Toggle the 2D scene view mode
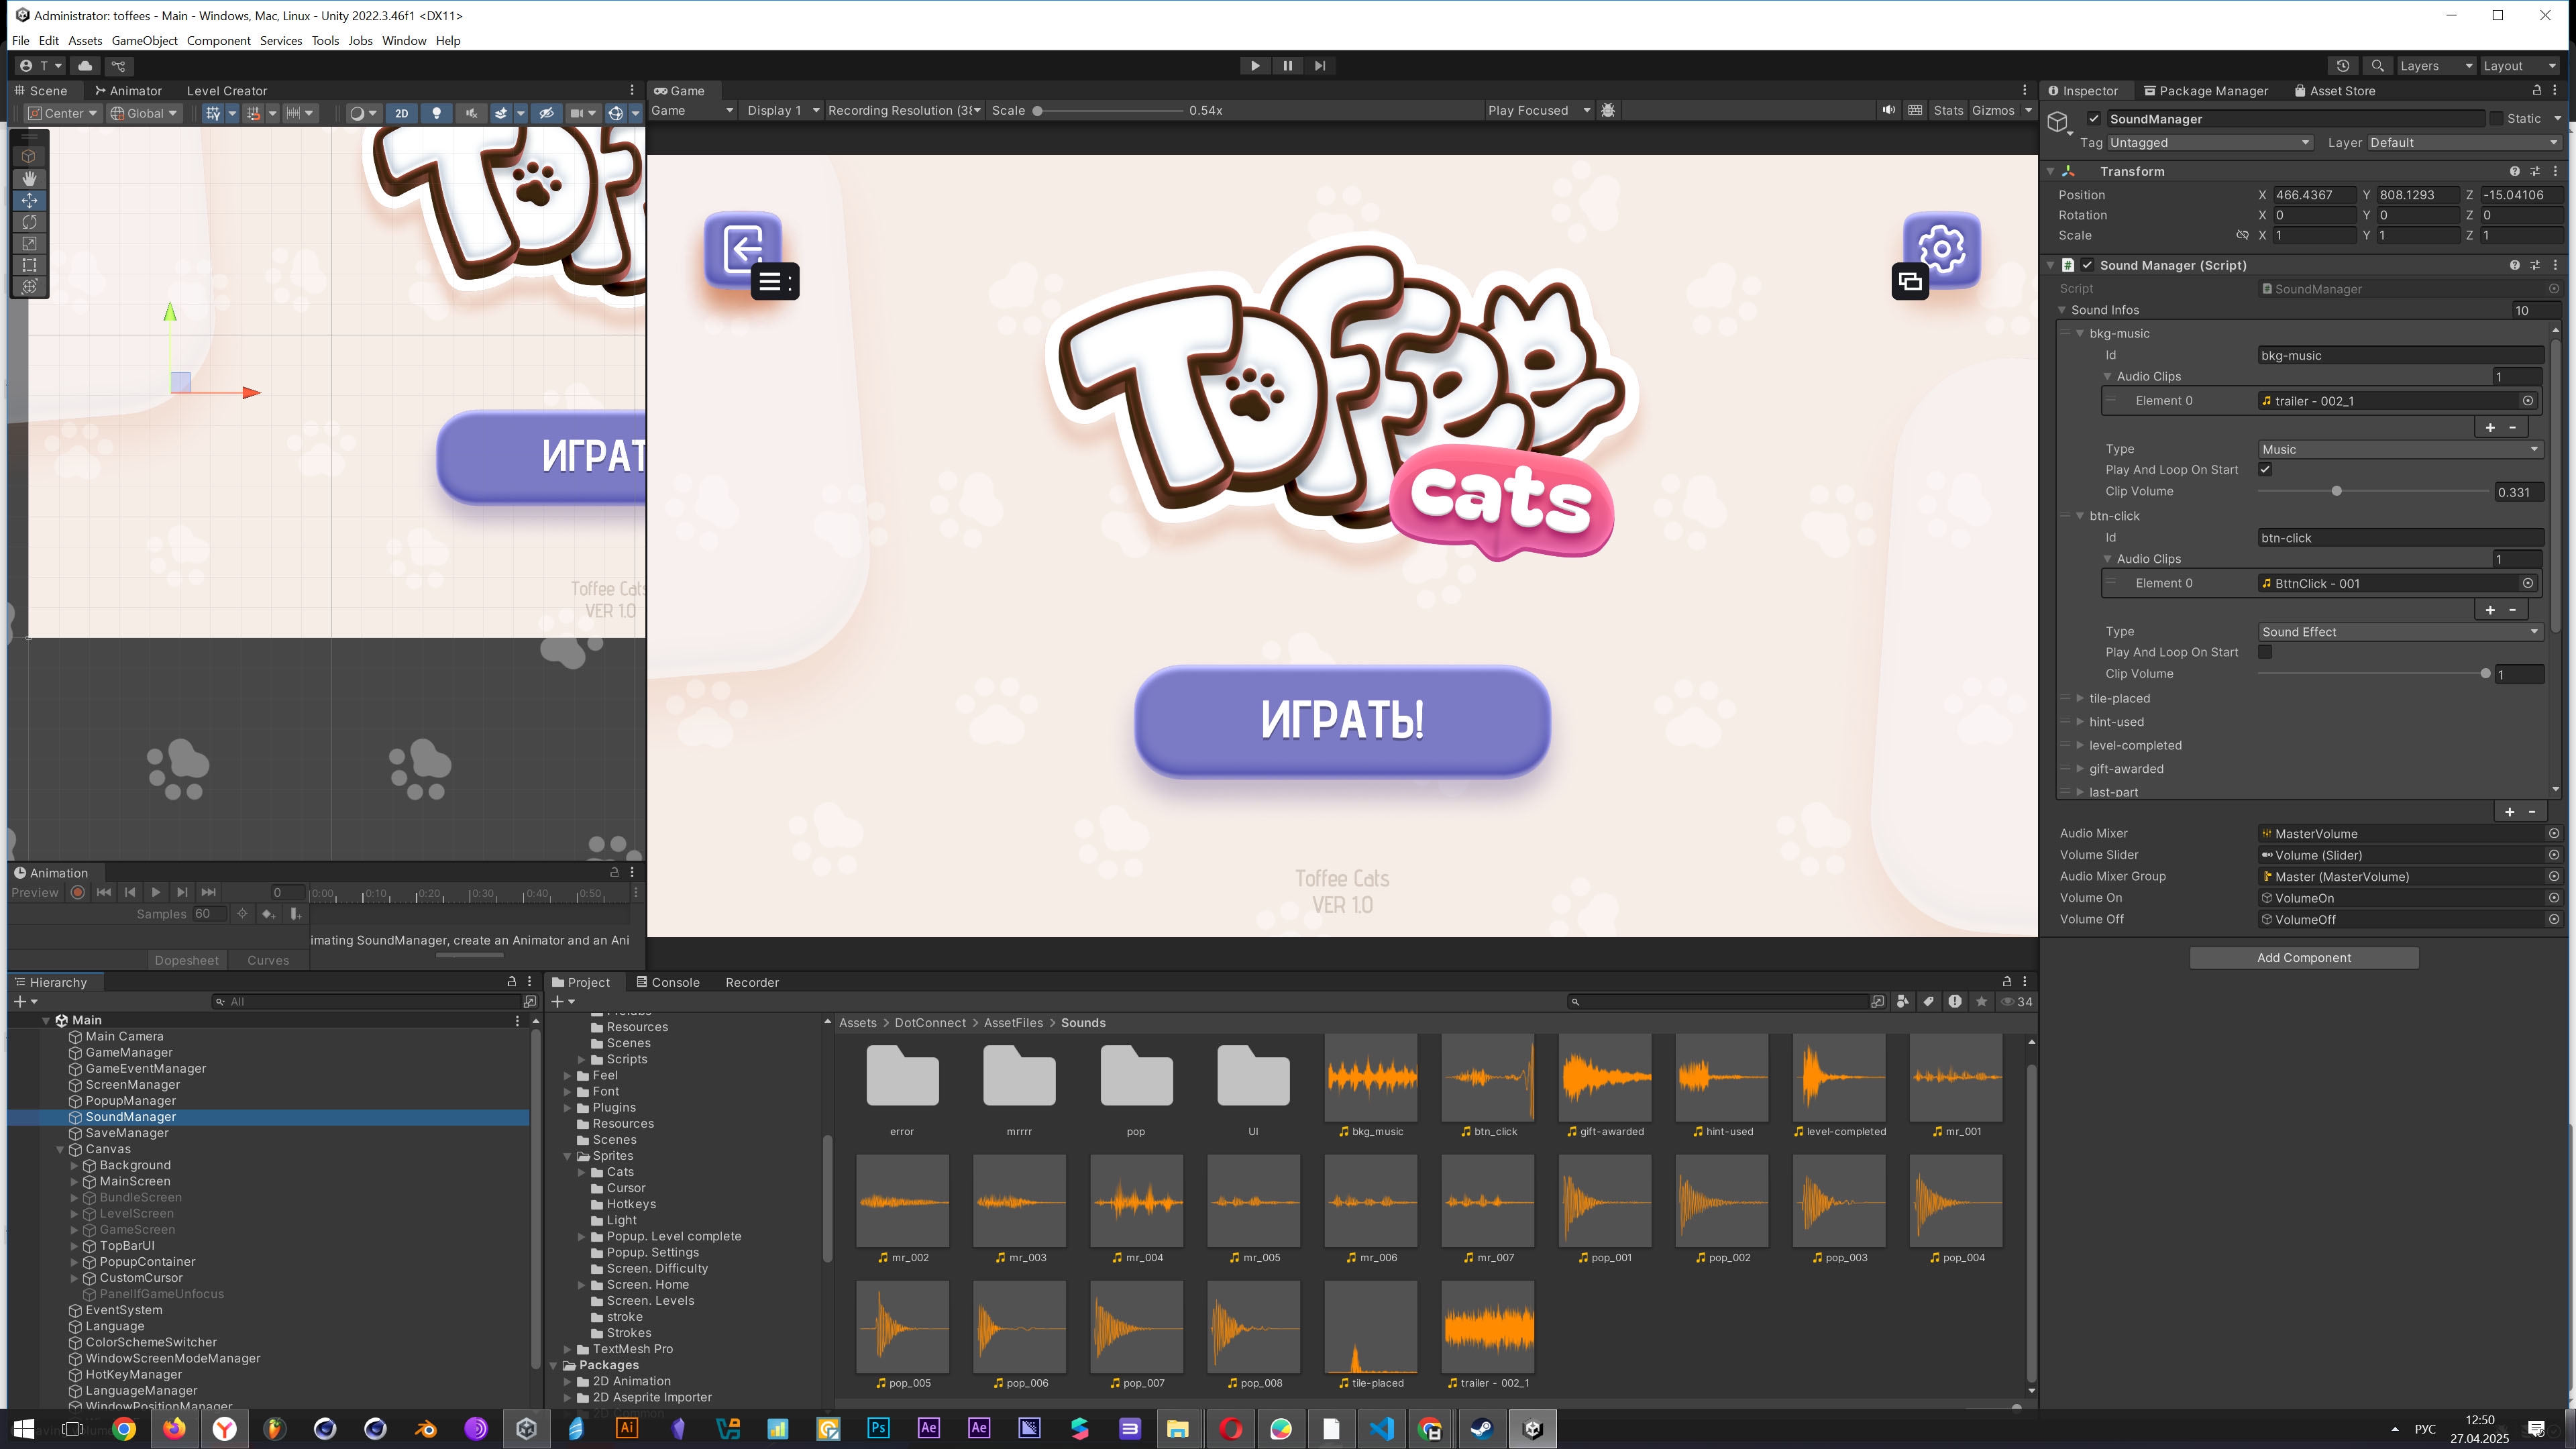Image resolution: width=2576 pixels, height=1449 pixels. (401, 113)
